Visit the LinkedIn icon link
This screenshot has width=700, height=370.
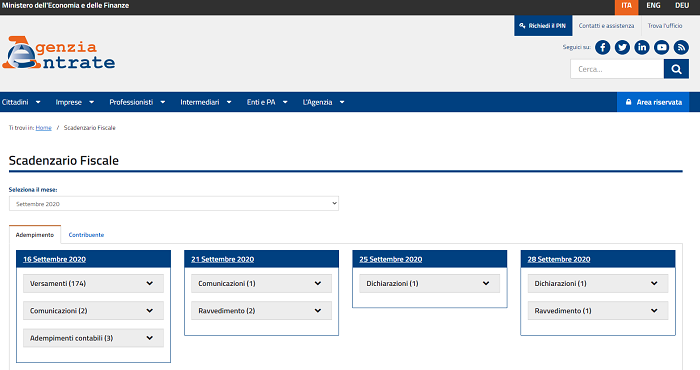642,47
